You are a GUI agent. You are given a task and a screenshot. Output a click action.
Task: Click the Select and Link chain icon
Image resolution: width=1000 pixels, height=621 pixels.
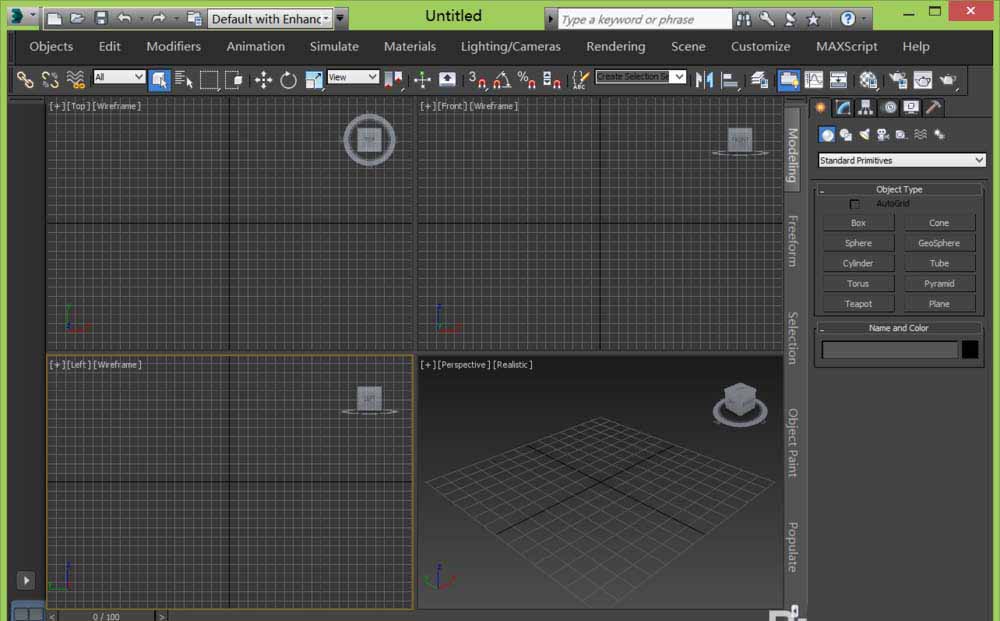(25, 80)
